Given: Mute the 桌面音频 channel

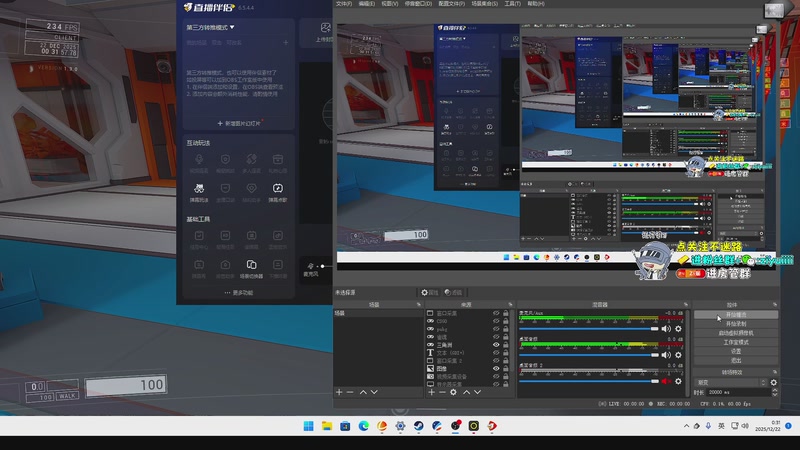Looking at the screenshot, I should pos(666,355).
